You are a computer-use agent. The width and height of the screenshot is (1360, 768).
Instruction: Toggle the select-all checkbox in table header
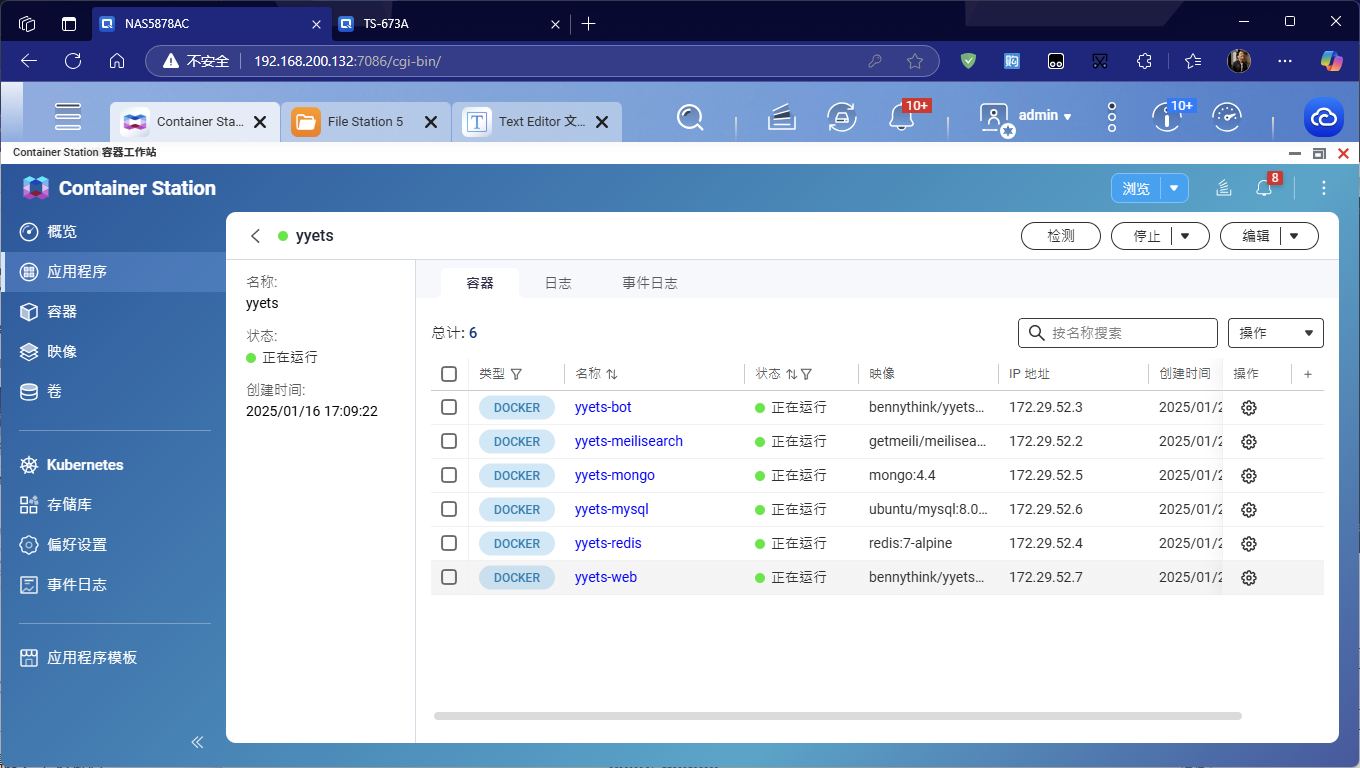click(449, 374)
